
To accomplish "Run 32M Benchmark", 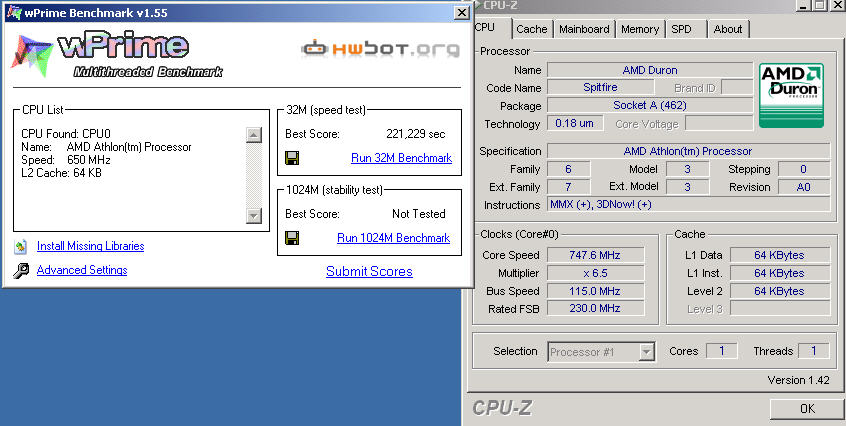I will [x=401, y=158].
